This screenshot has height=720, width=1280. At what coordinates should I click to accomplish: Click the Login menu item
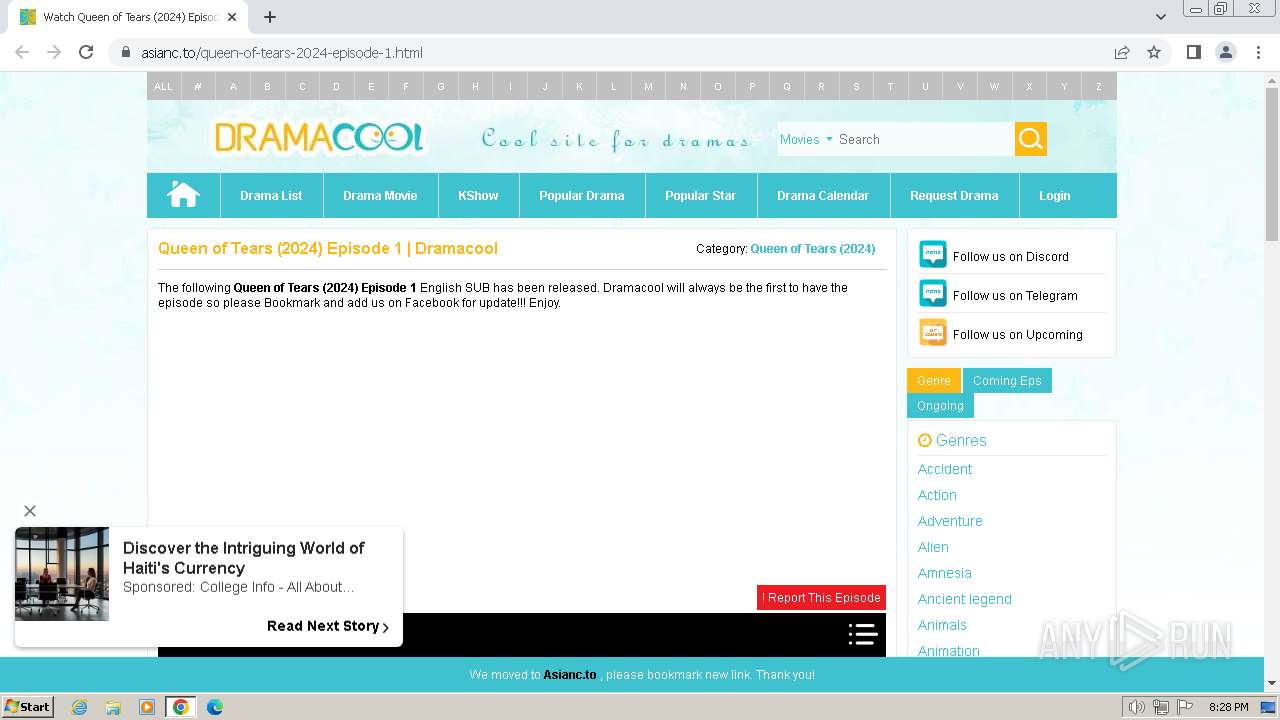coord(1054,195)
